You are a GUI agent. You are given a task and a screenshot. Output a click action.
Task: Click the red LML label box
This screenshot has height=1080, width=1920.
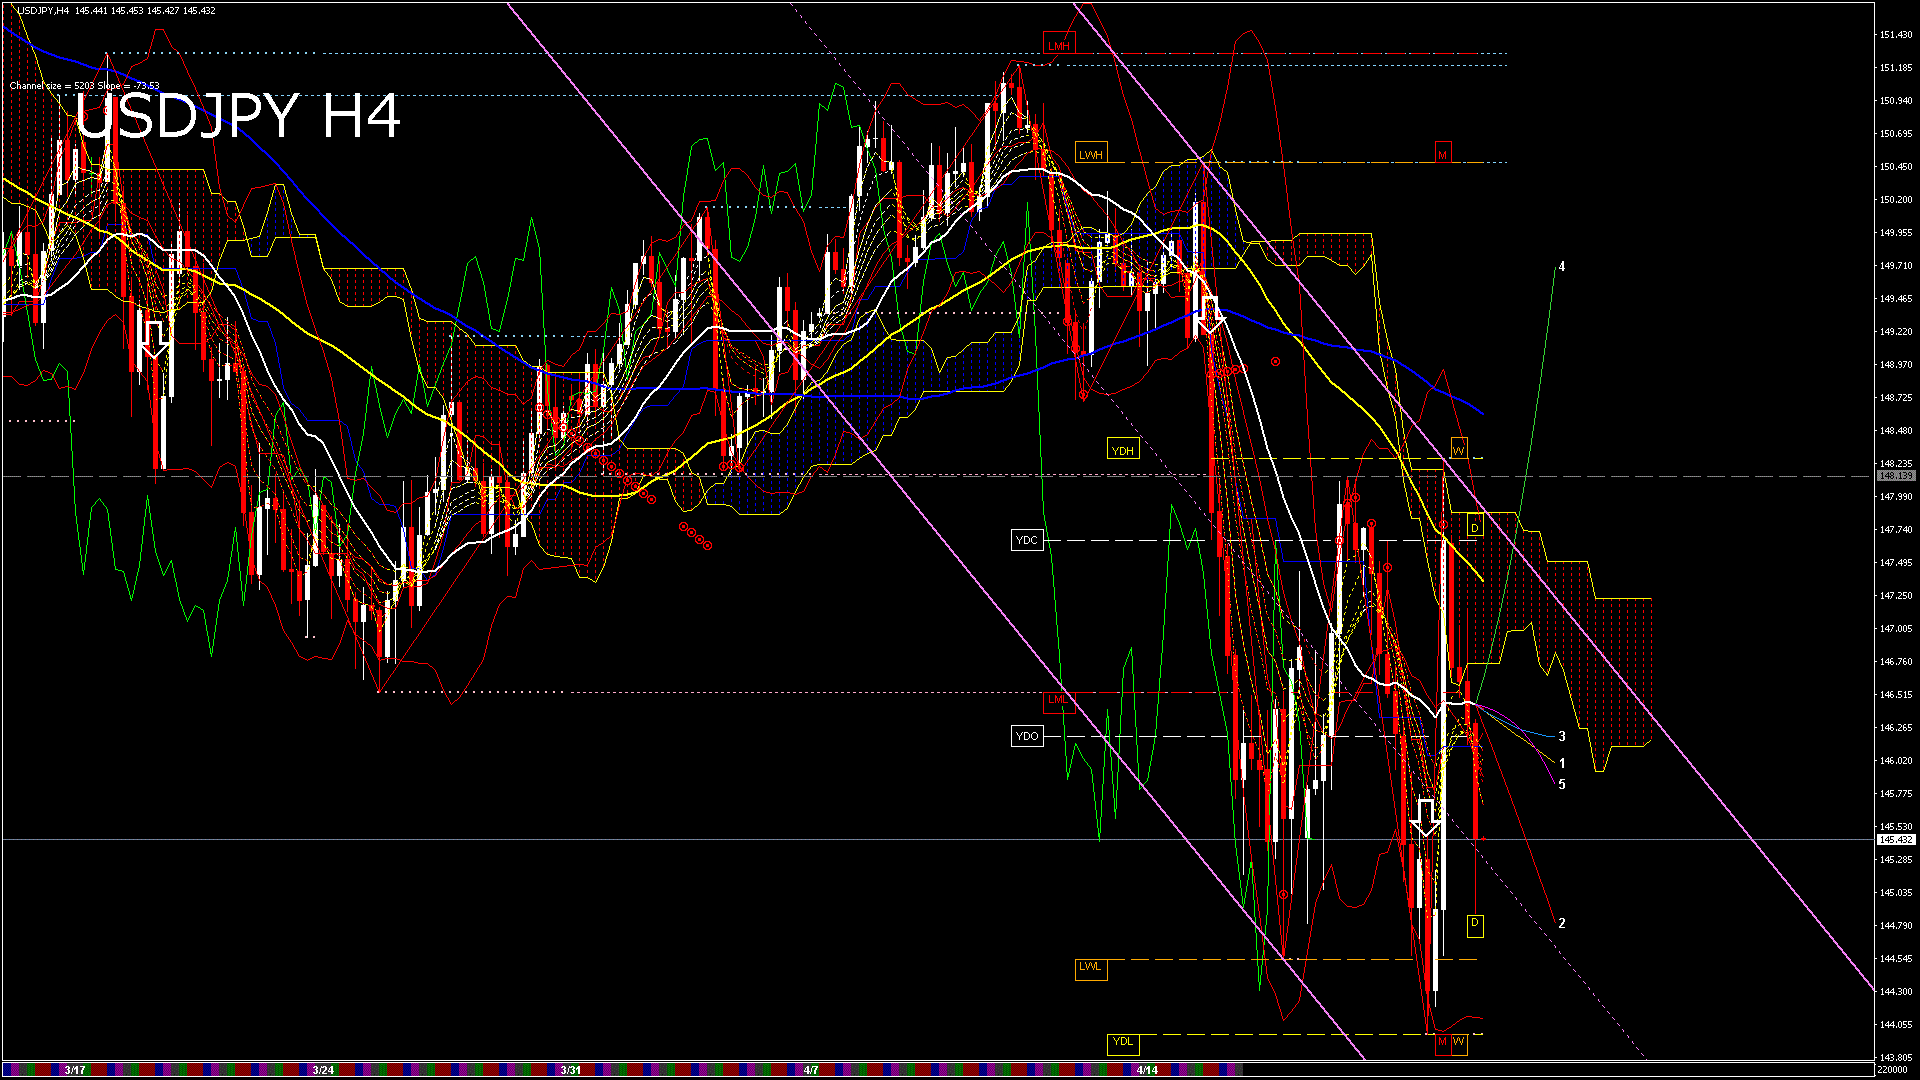[1058, 700]
